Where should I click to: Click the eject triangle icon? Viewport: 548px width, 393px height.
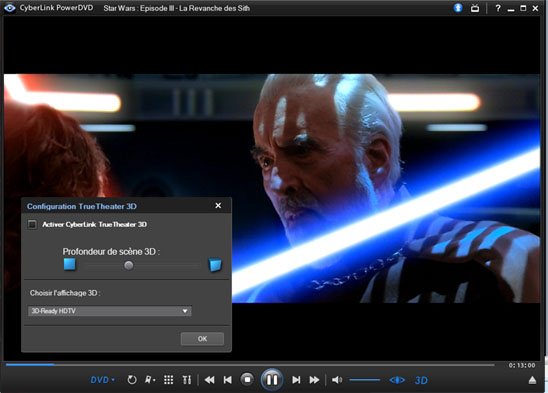(x=532, y=380)
